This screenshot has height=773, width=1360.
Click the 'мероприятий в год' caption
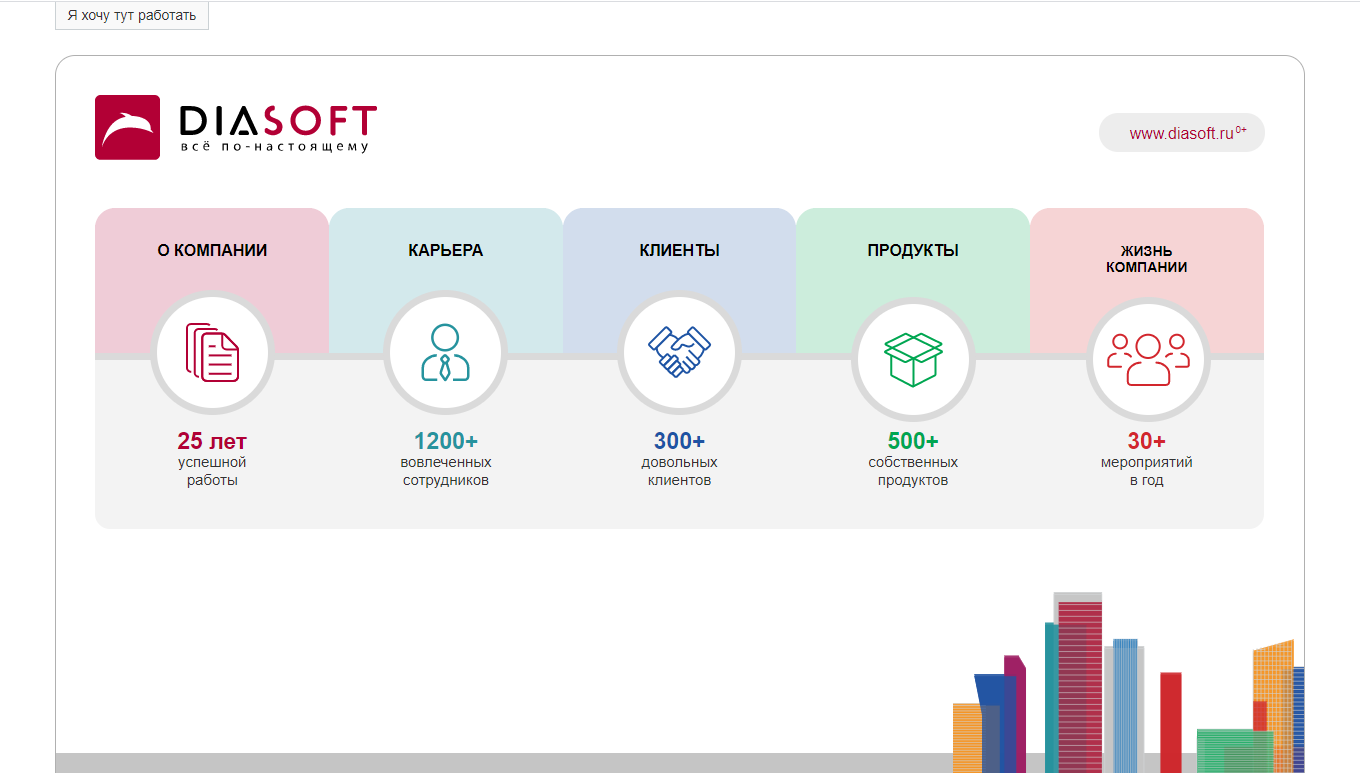coord(1147,471)
